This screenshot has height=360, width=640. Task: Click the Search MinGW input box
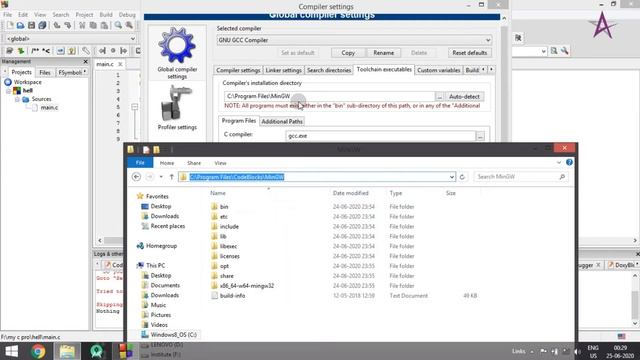521,177
